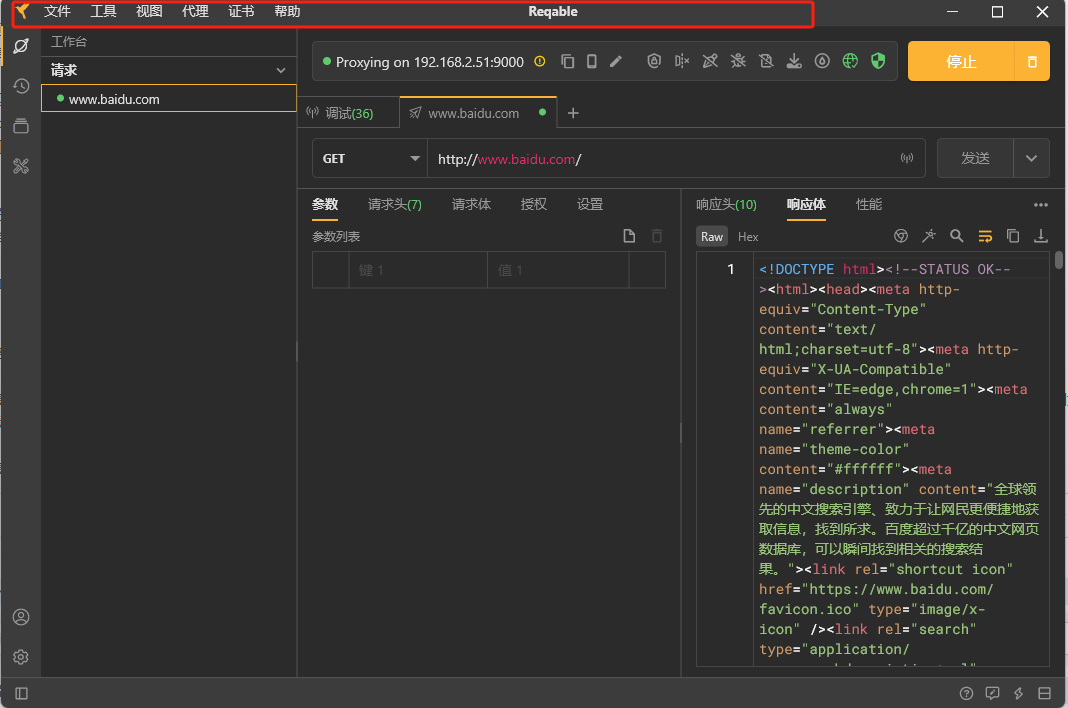Toggle the rewrite feature icon
1068x708 pixels.
(x=710, y=61)
